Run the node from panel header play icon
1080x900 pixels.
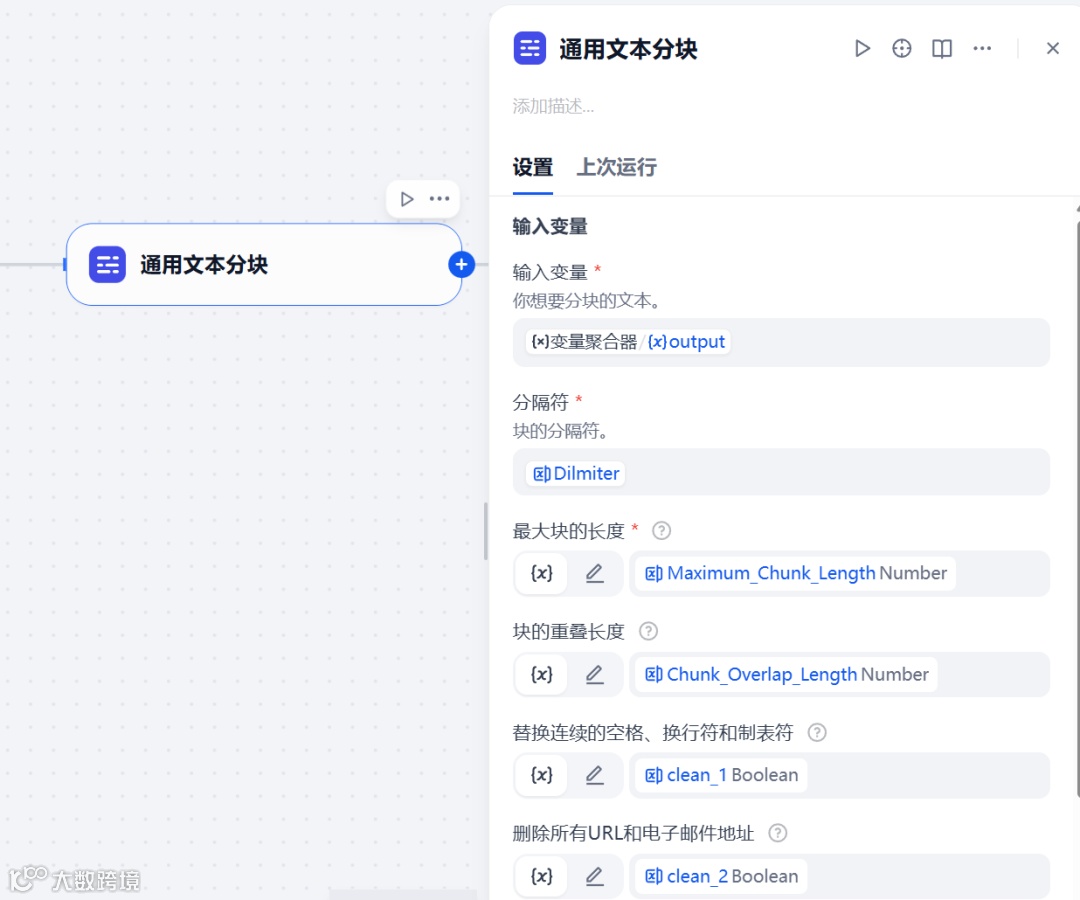click(862, 48)
